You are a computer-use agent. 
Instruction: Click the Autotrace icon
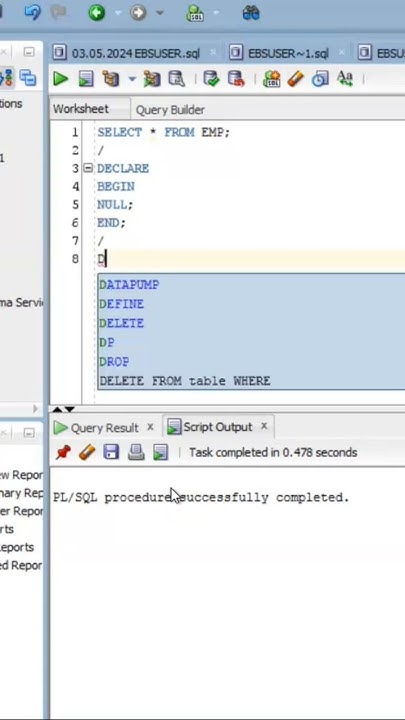[x=152, y=79]
